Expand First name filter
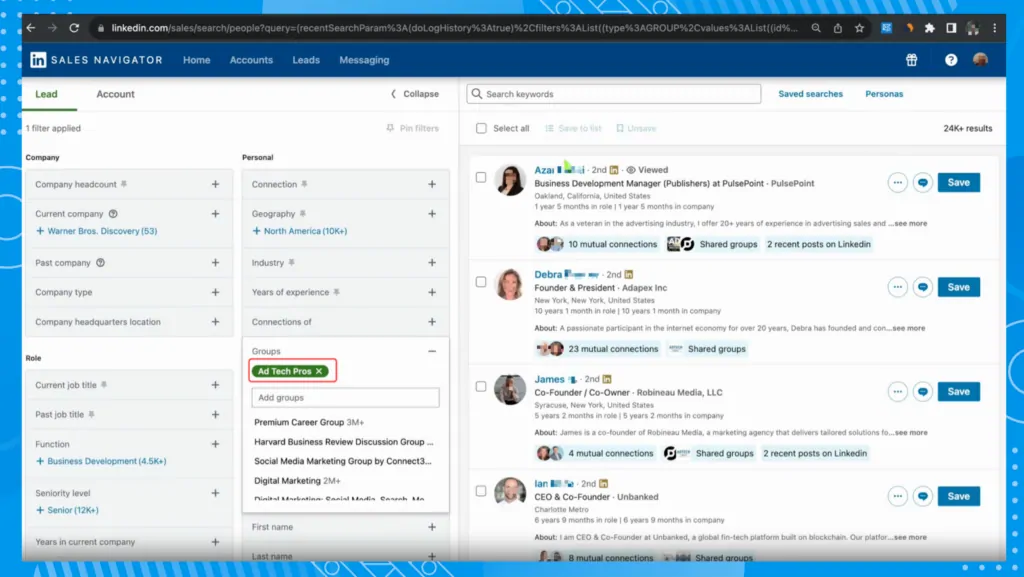Image resolution: width=1024 pixels, height=577 pixels. 432,527
